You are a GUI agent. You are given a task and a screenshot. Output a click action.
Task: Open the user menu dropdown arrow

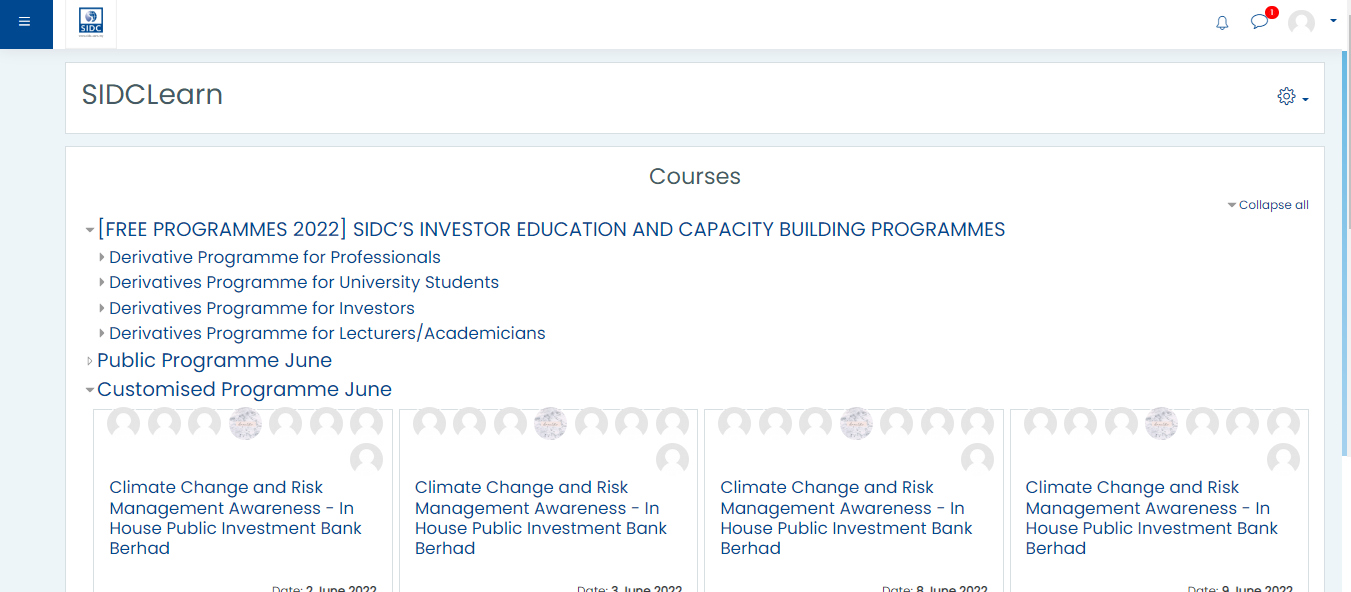[1333, 21]
